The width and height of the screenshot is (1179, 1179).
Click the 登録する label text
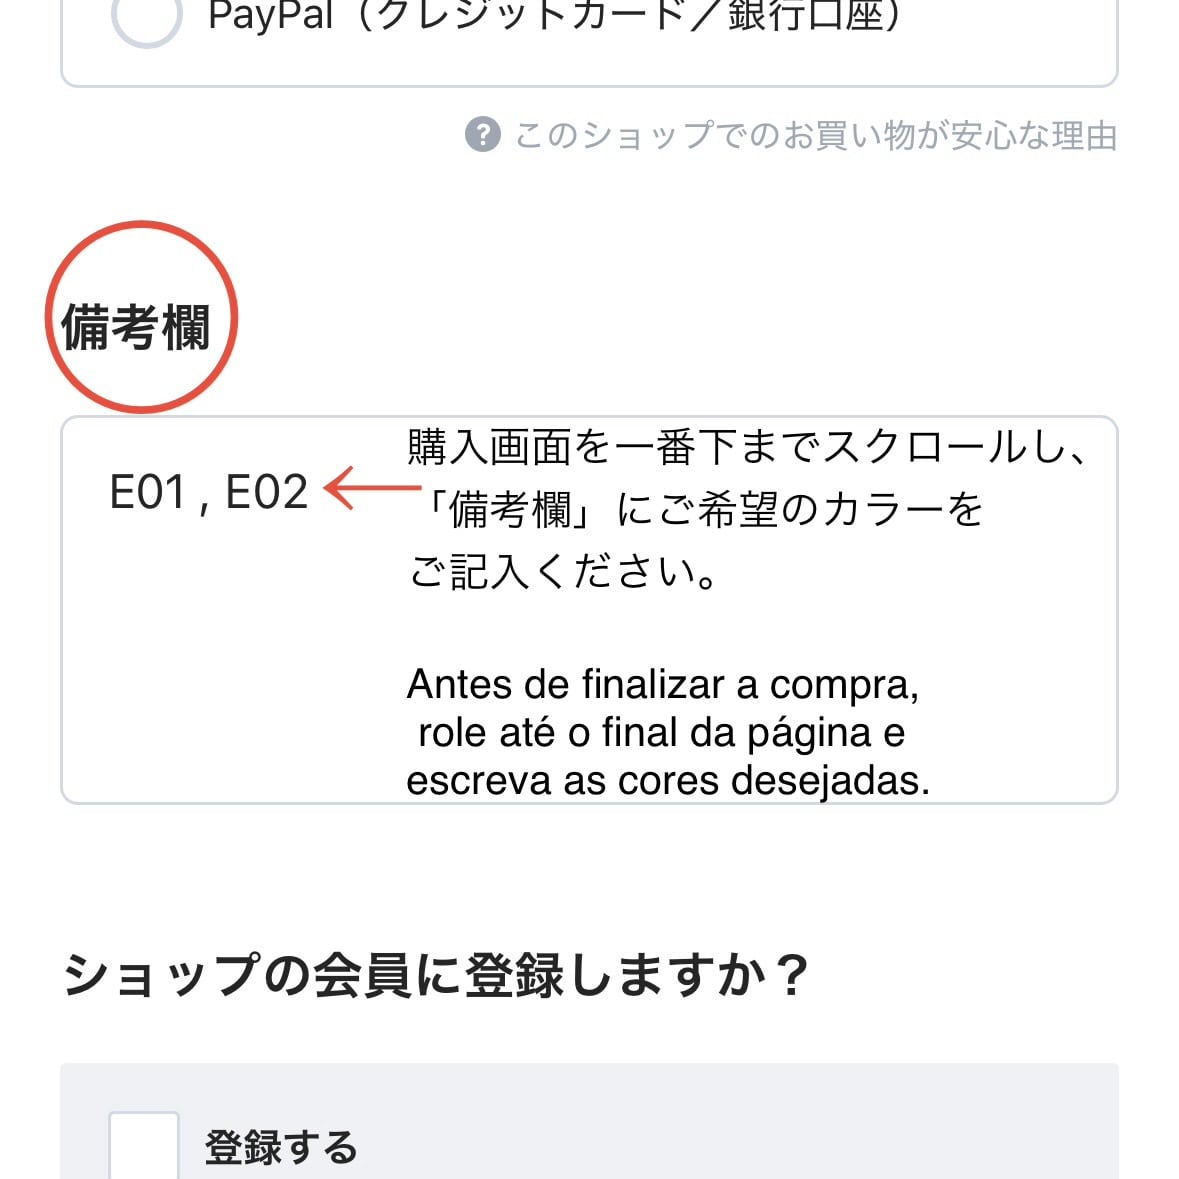pyautogui.click(x=281, y=1147)
